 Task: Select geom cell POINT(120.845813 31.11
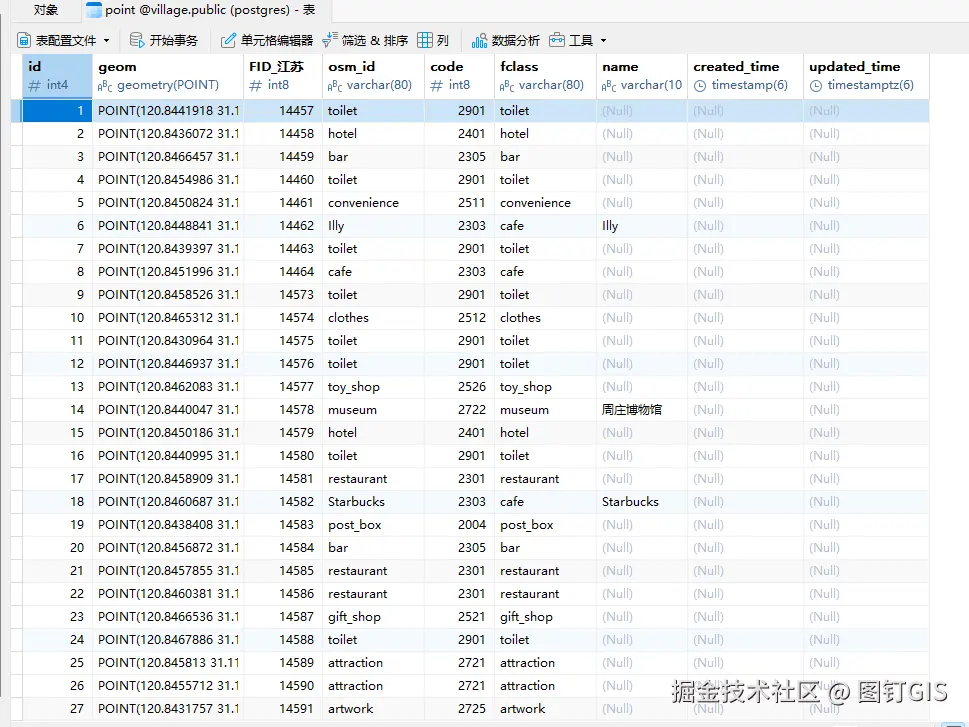point(167,663)
